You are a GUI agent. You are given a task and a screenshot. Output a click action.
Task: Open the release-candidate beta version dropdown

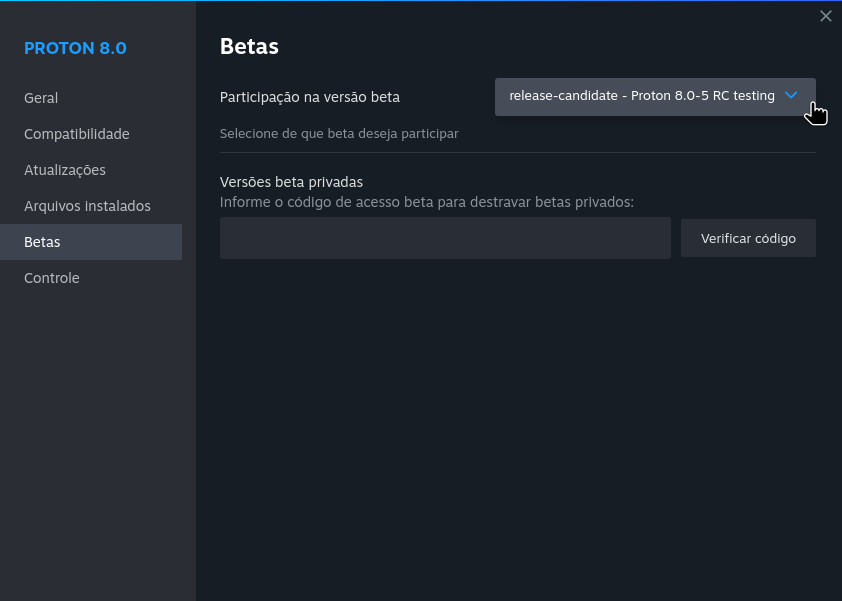point(655,97)
